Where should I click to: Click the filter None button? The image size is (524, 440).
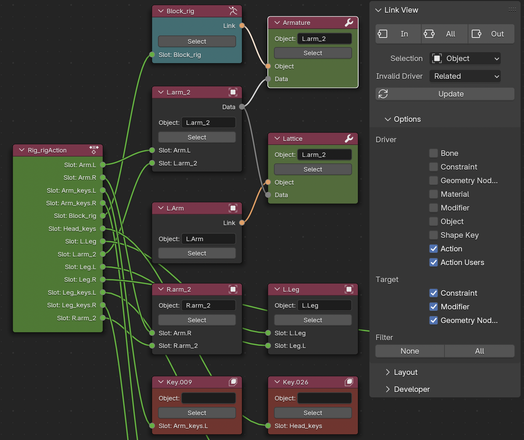(410, 351)
